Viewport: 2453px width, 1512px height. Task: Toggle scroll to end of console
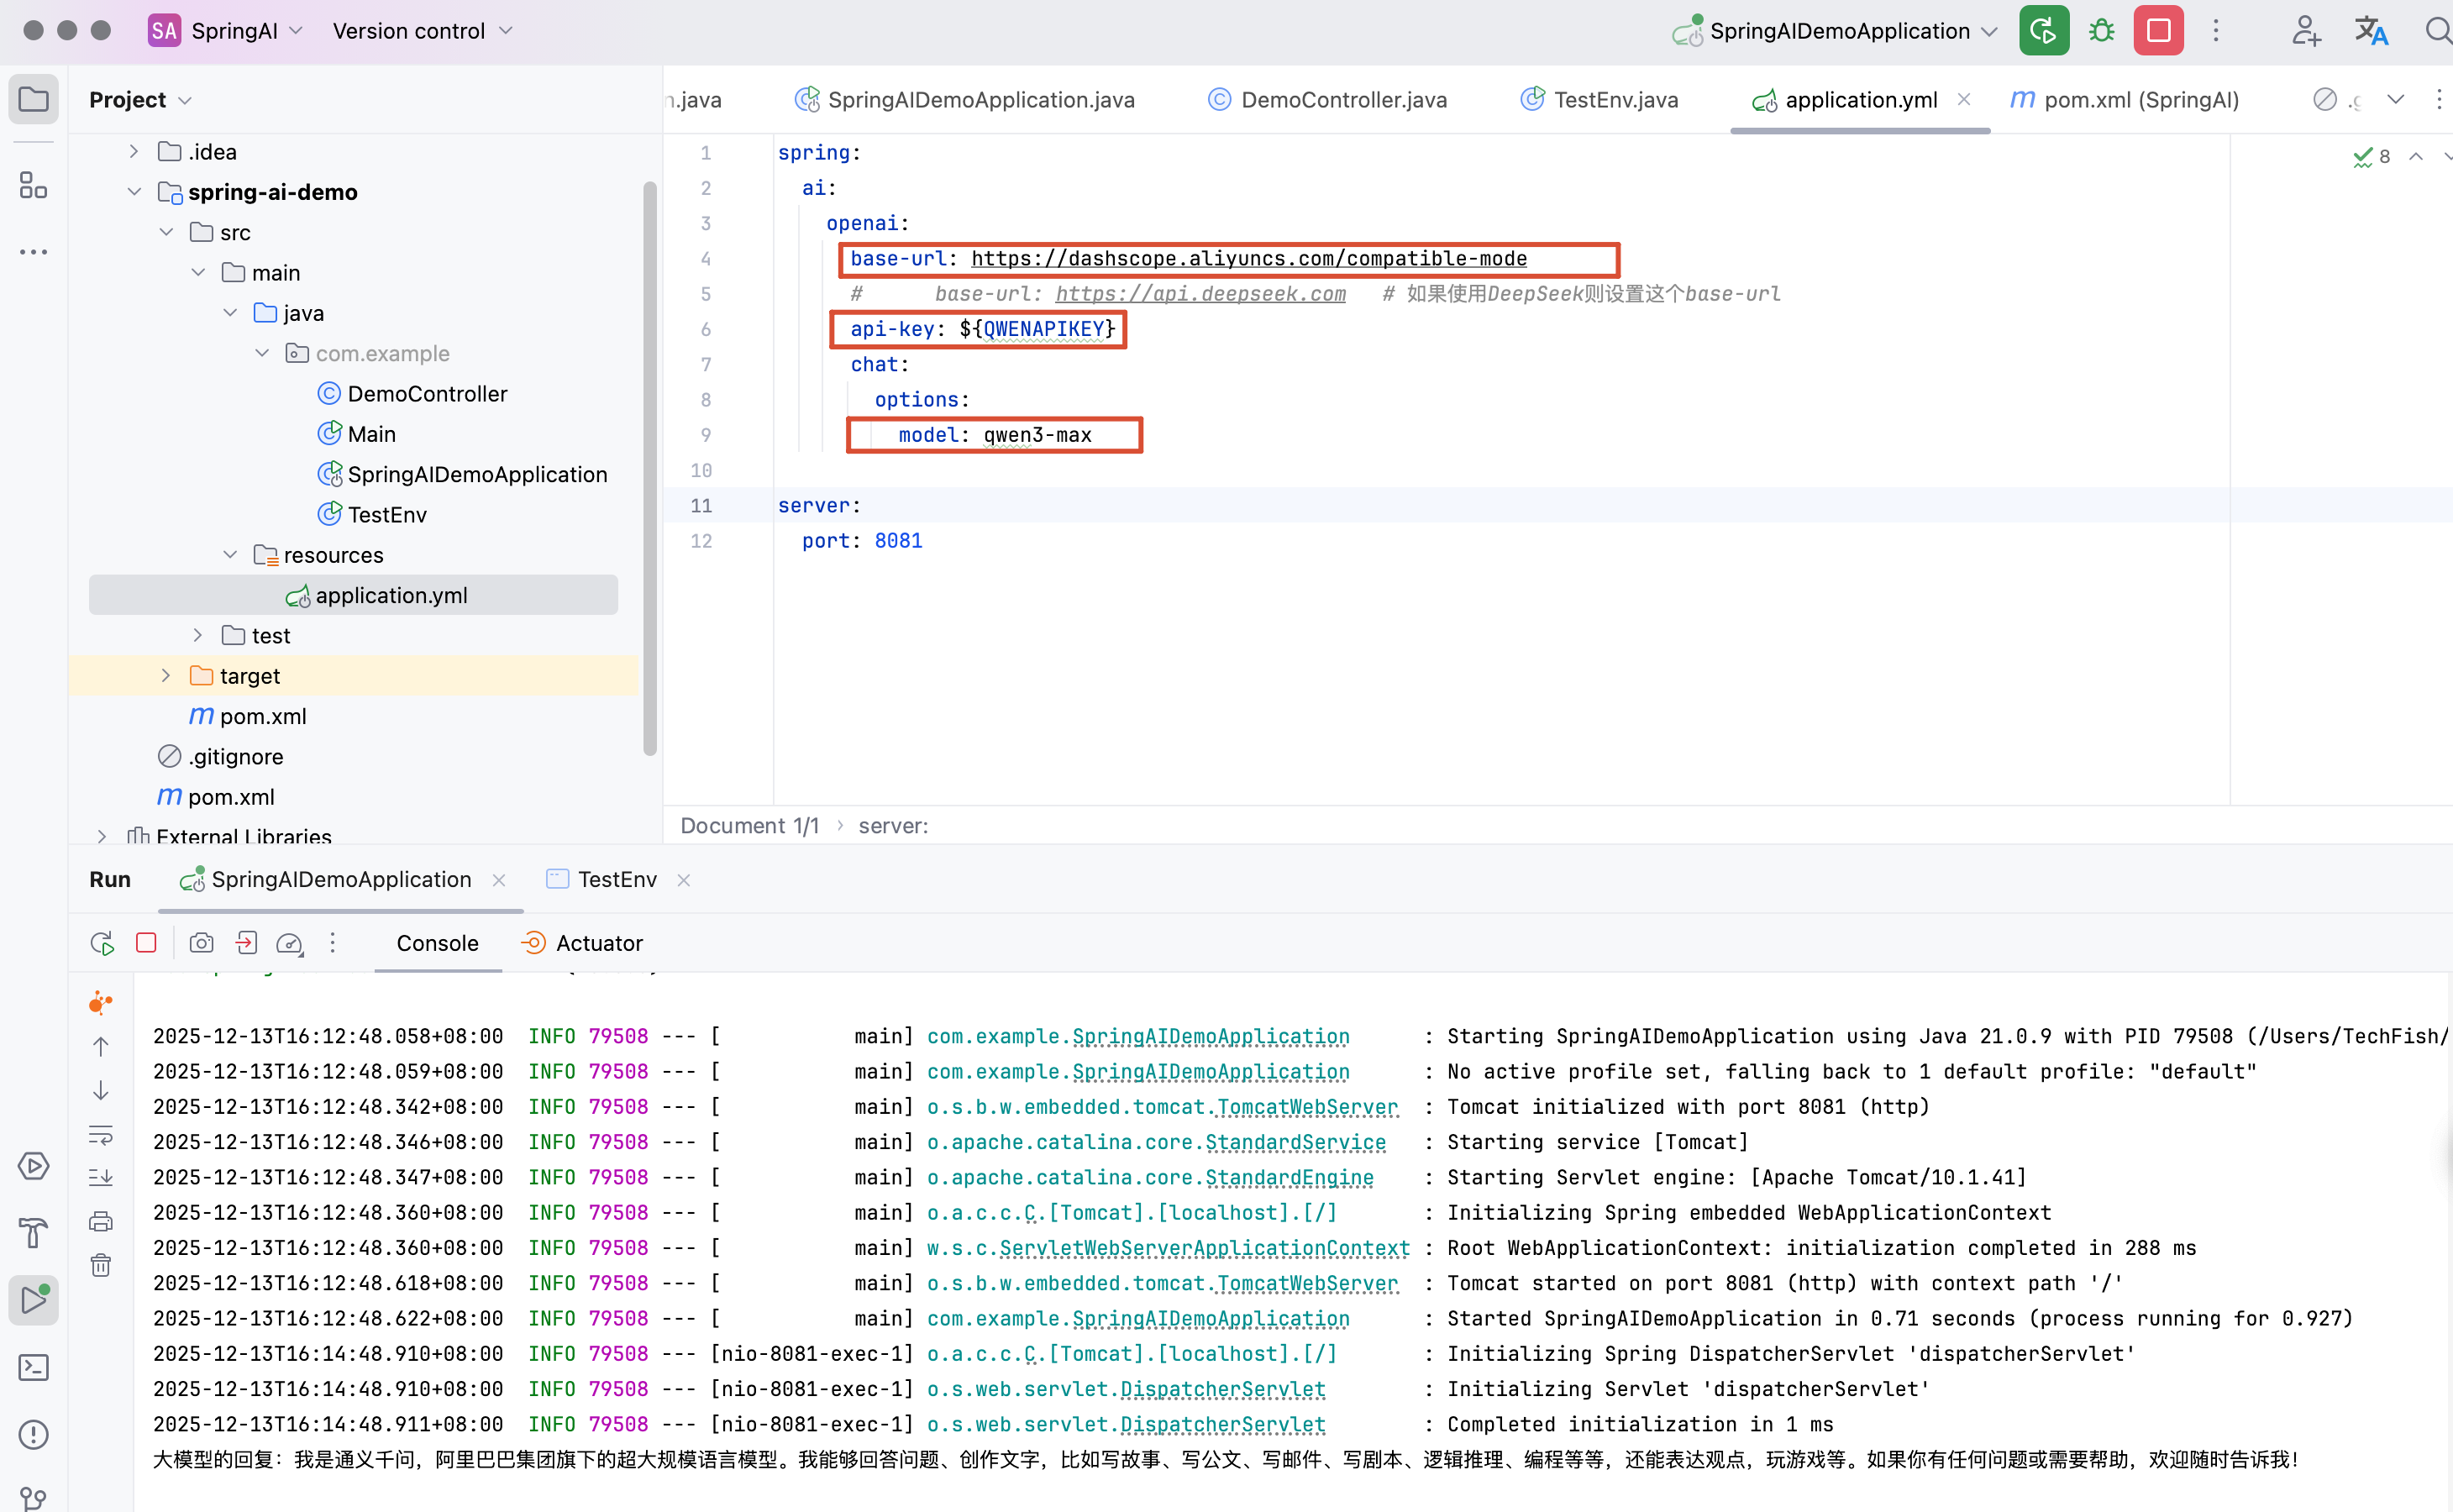(x=101, y=1177)
